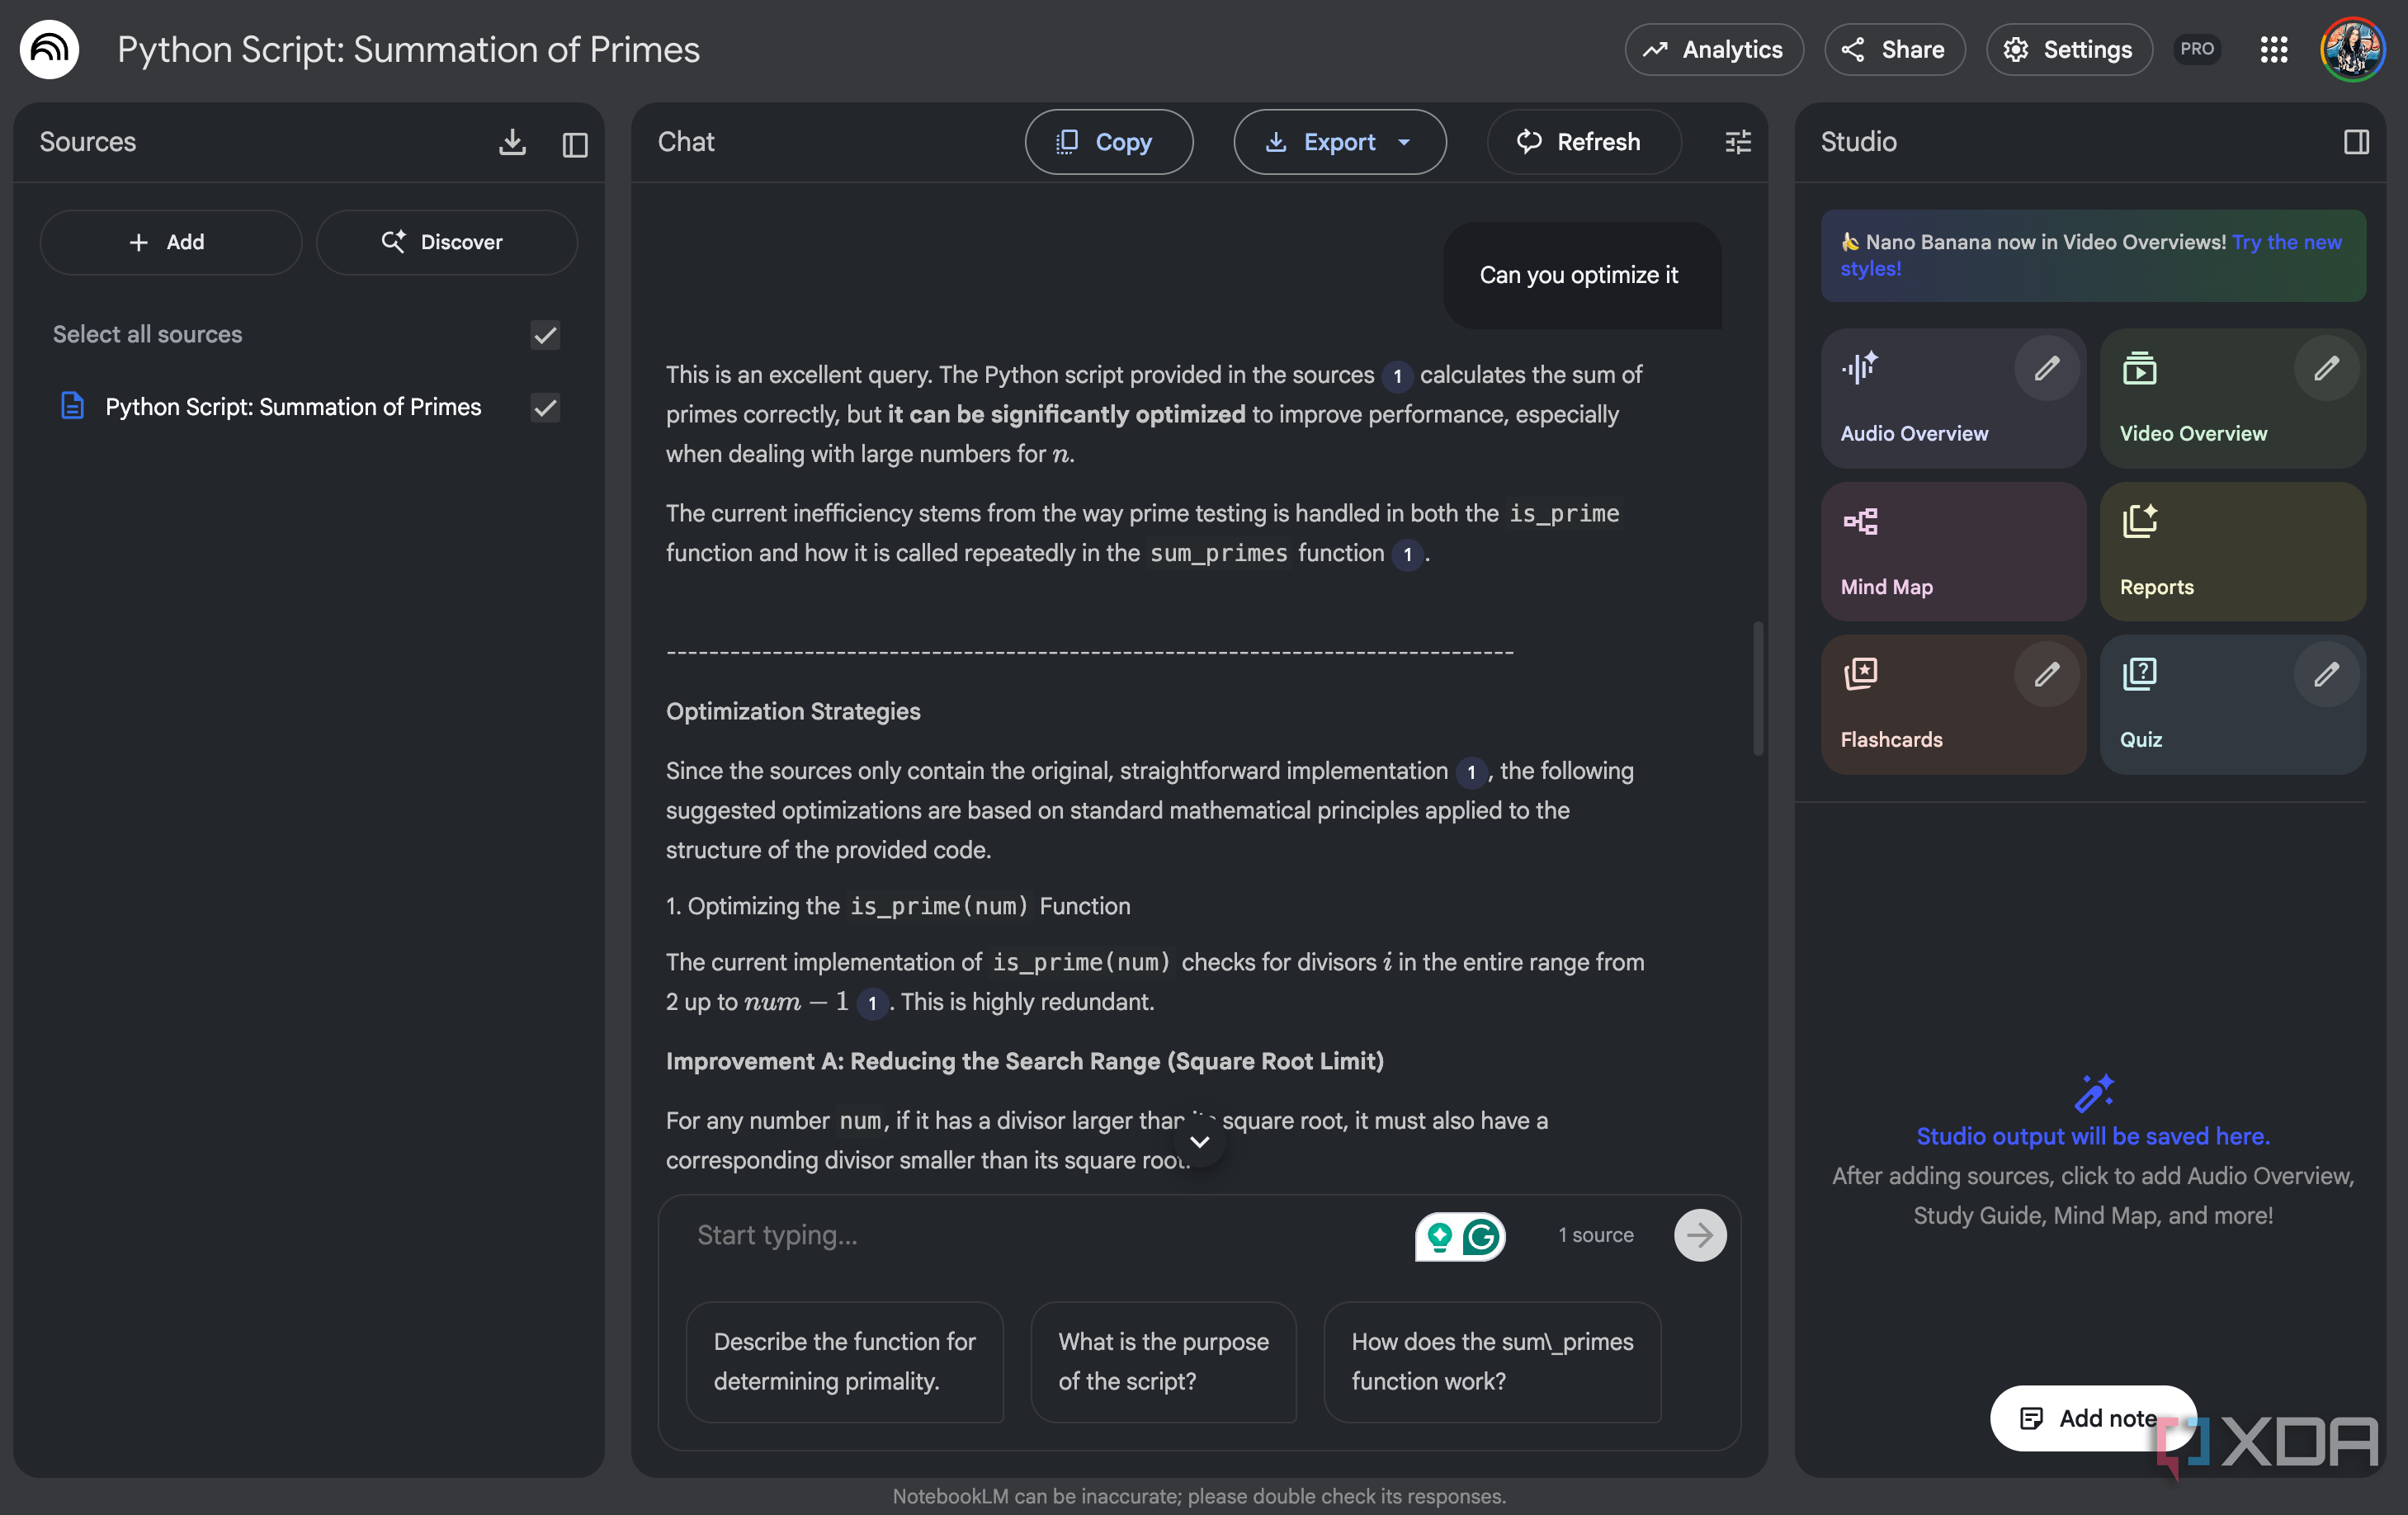Viewport: 2408px width, 1515px height.
Task: Open Analytics
Action: 1714,49
